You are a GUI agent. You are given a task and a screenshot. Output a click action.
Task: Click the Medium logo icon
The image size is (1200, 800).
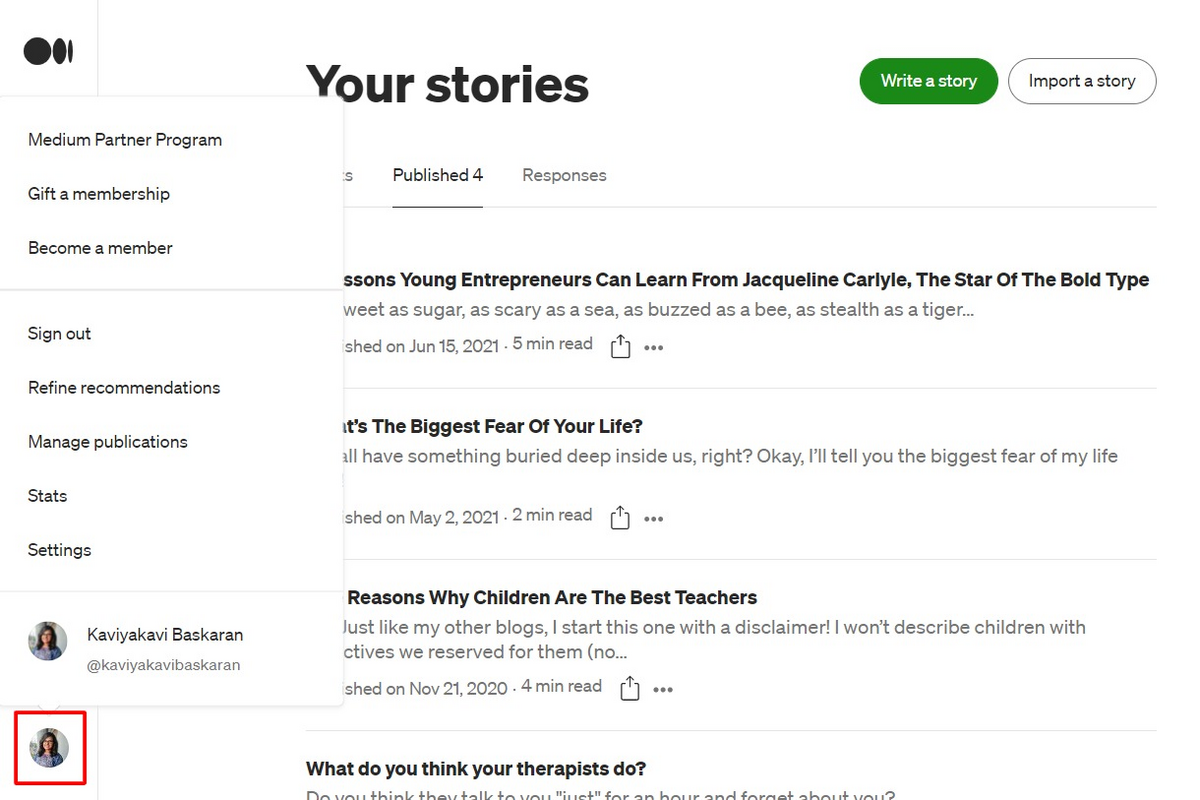(x=48, y=51)
